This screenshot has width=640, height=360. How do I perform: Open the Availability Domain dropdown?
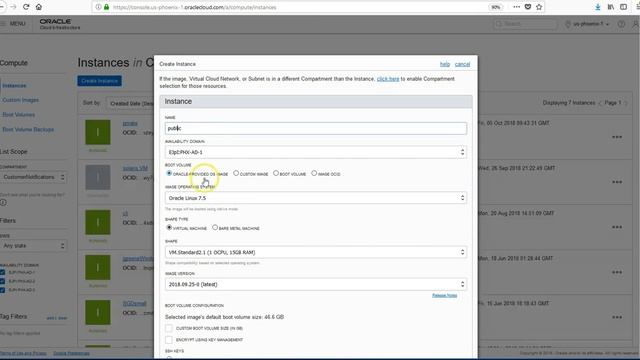pos(316,152)
